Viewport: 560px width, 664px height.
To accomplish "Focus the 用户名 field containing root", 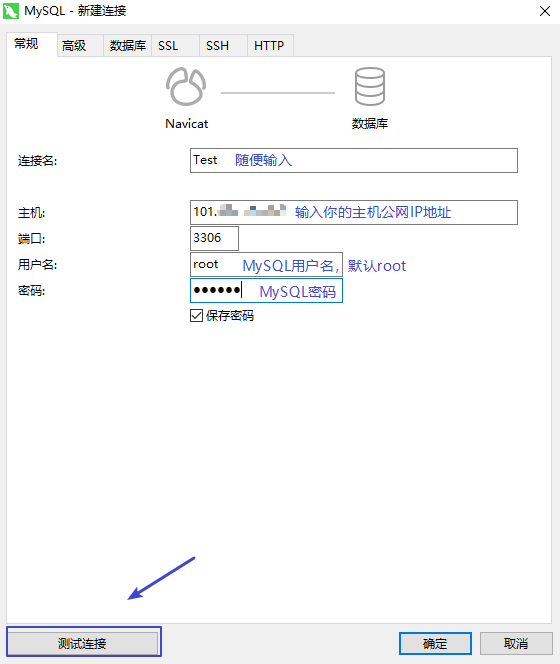I will click(266, 265).
